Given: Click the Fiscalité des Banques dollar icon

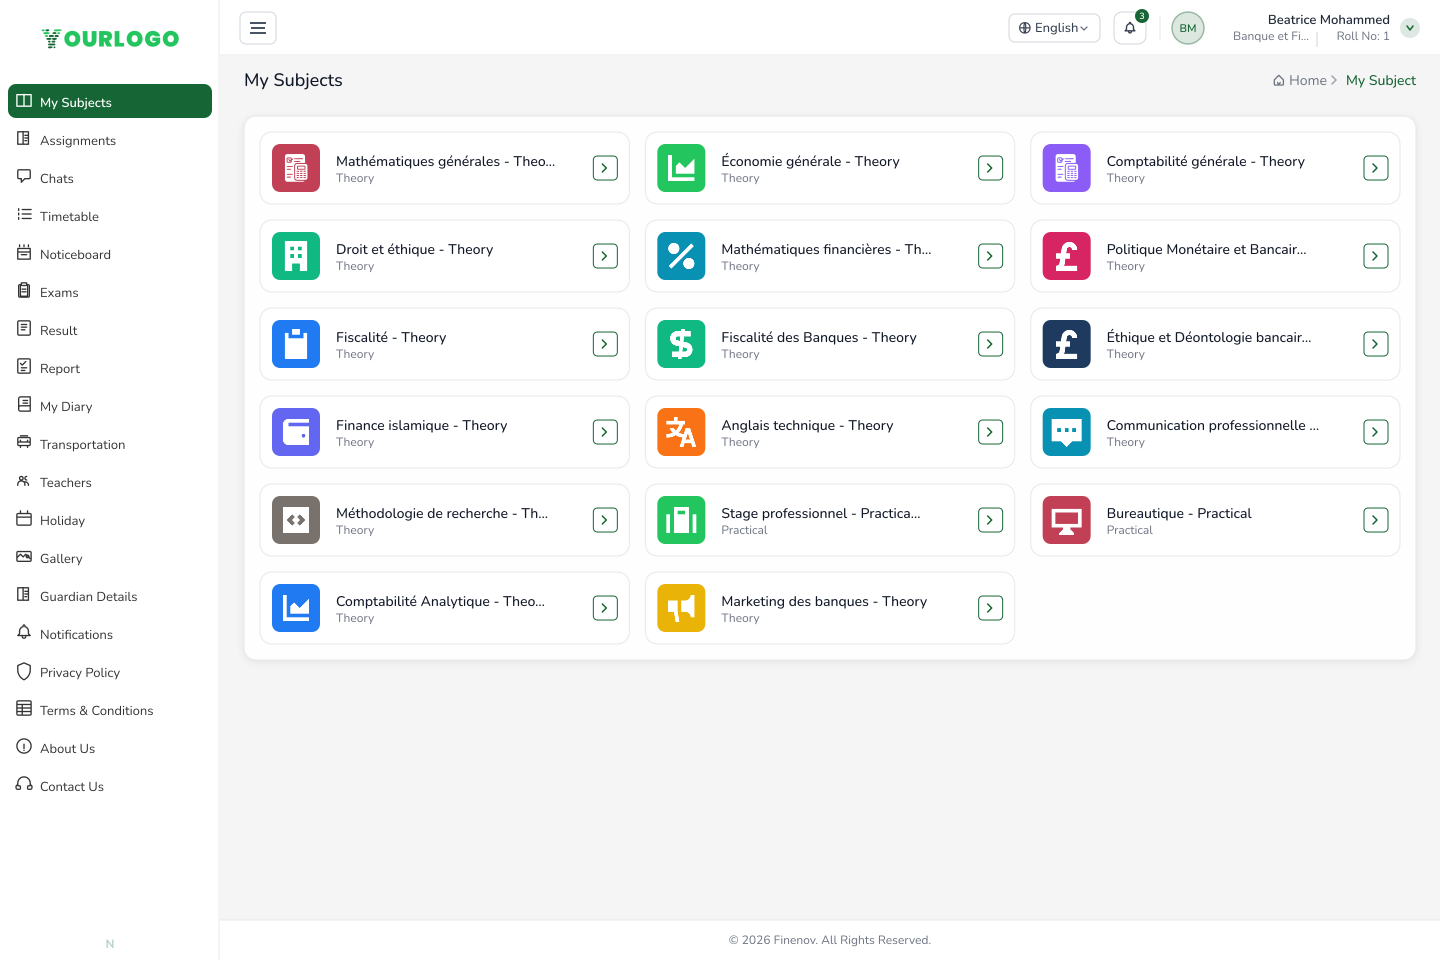Looking at the screenshot, I should point(681,344).
